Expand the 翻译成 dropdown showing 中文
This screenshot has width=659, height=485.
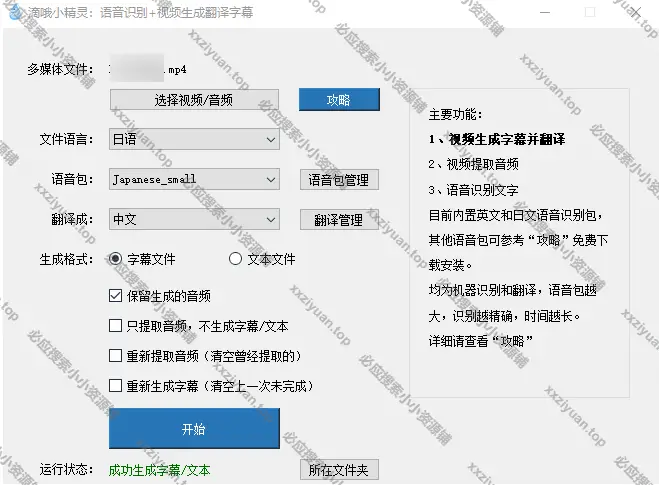pos(193,219)
